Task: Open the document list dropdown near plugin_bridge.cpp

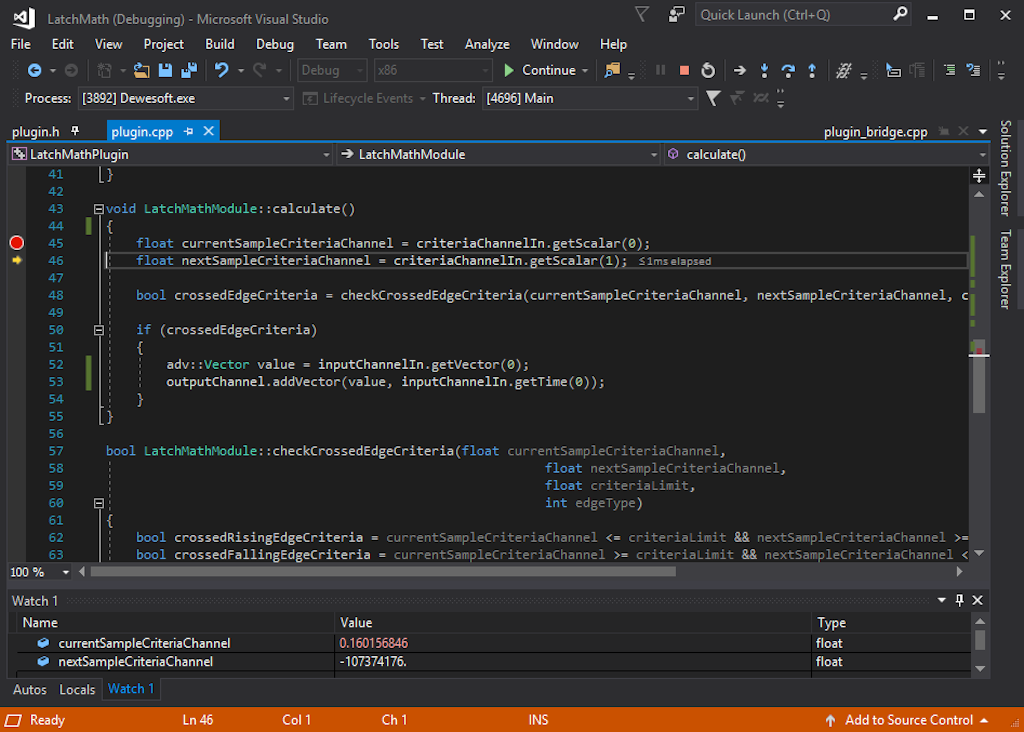Action: tap(983, 131)
